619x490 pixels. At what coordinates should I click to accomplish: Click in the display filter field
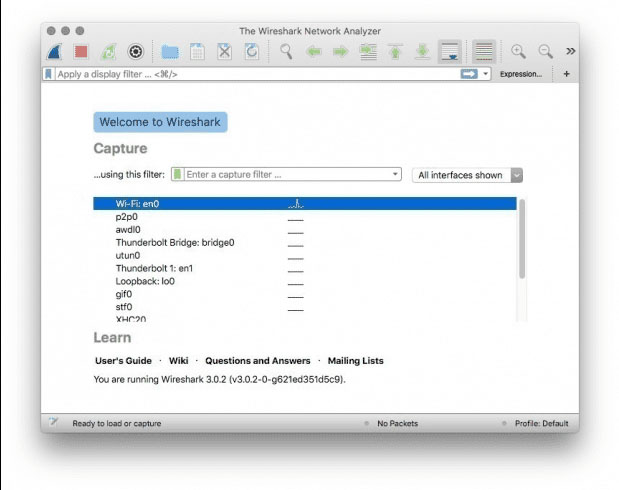click(250, 74)
